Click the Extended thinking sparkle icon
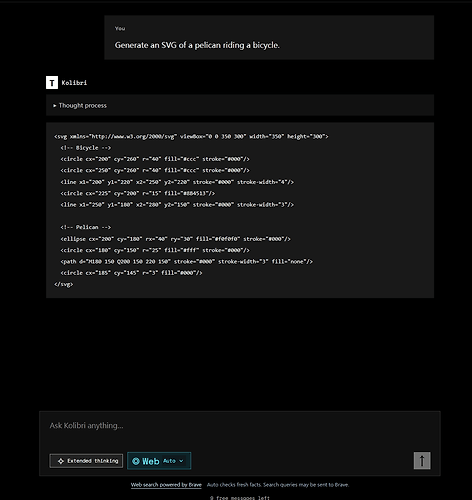This screenshot has height=500, width=472. (x=61, y=461)
